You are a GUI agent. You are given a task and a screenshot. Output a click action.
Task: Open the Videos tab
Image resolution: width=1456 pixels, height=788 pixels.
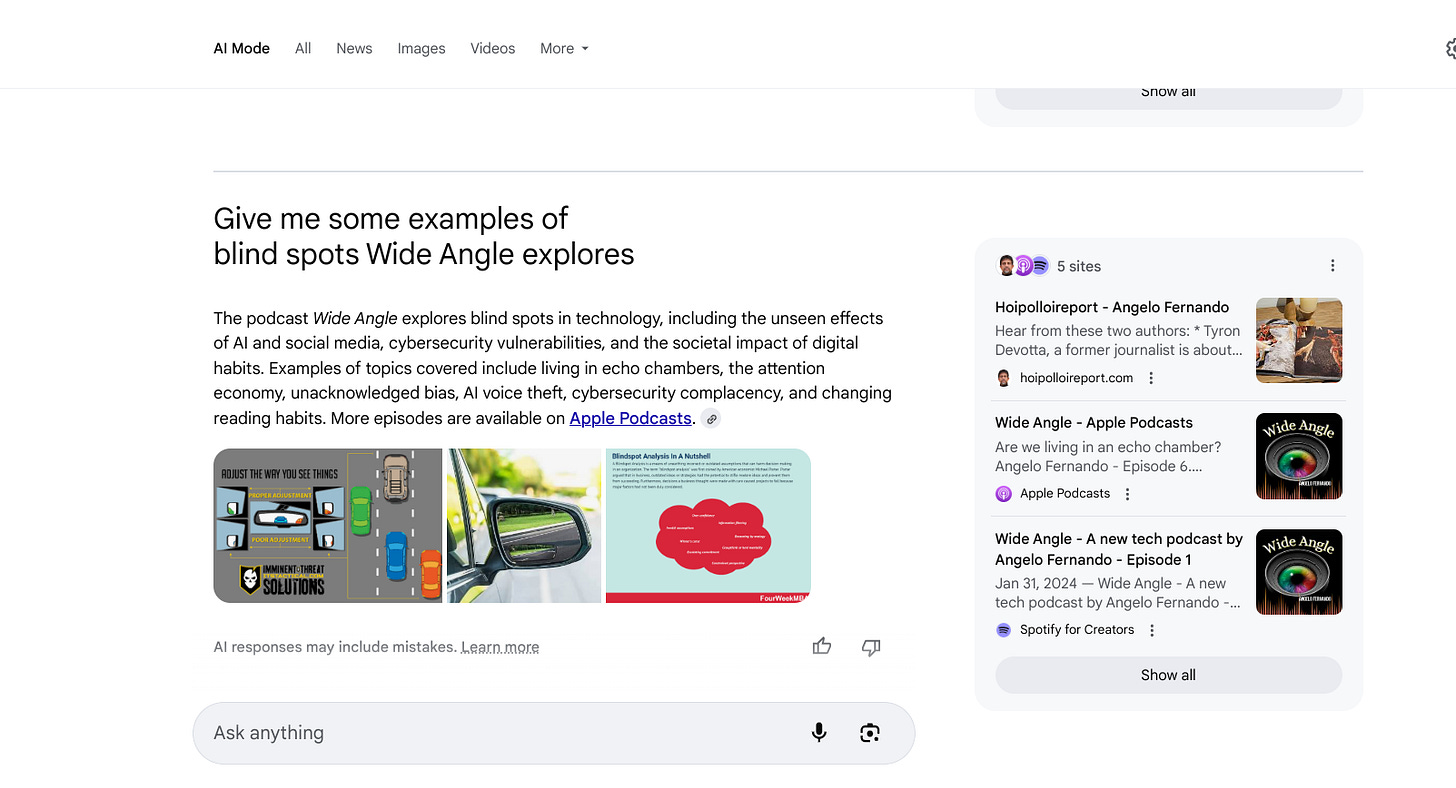(x=493, y=48)
